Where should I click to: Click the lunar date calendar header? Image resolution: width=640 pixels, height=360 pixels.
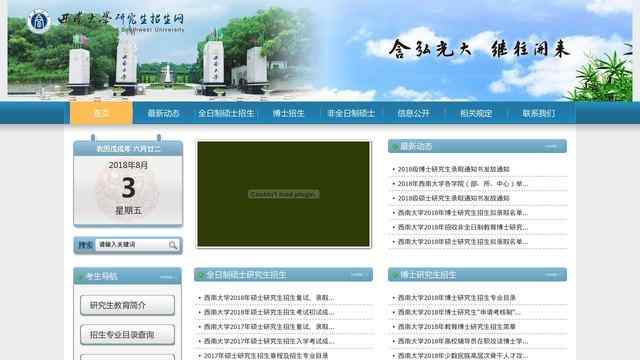pyautogui.click(x=128, y=149)
